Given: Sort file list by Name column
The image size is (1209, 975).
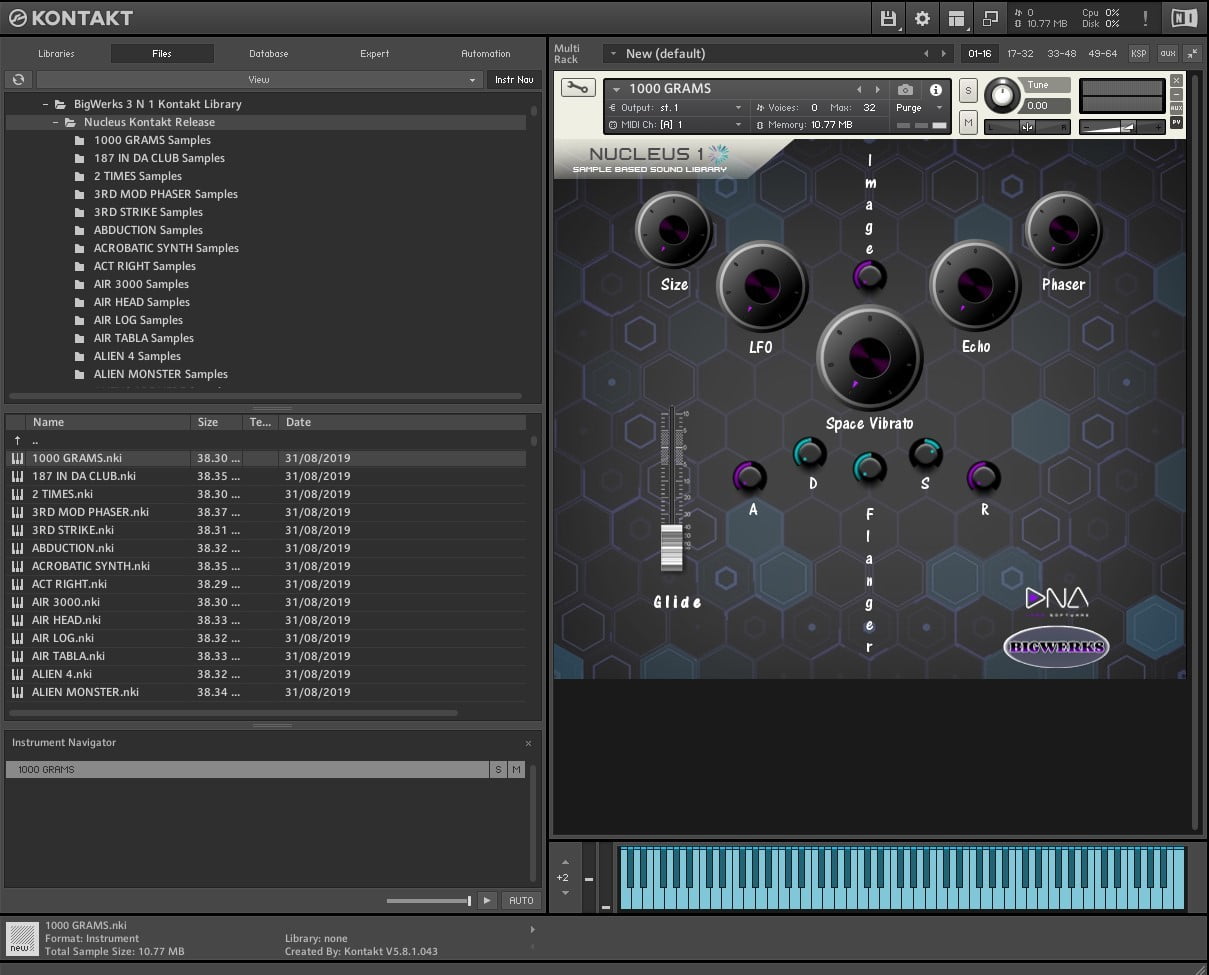Looking at the screenshot, I should [x=108, y=422].
